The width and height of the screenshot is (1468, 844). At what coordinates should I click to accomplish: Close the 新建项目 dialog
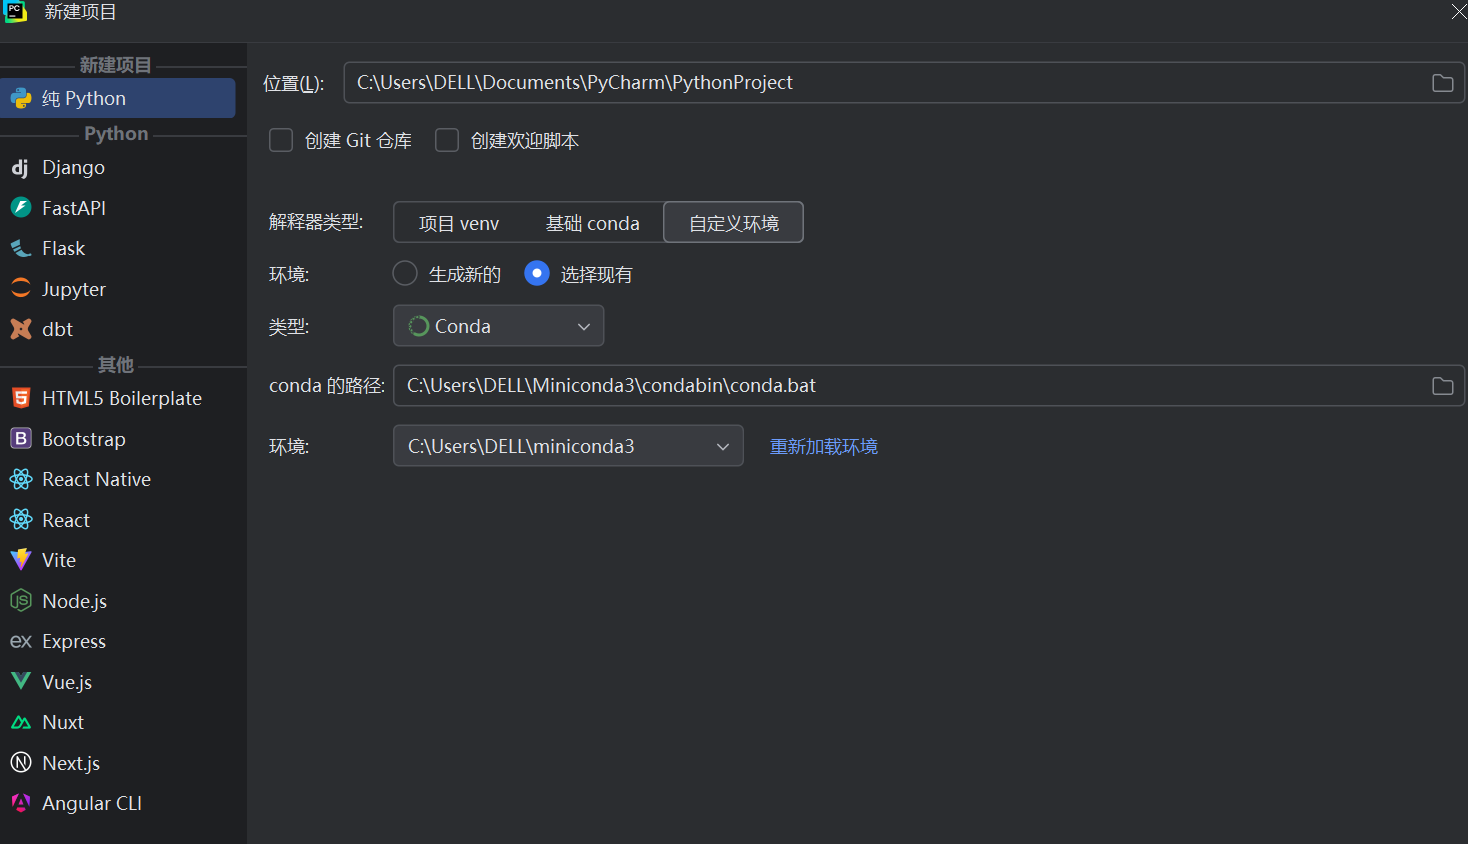[x=1459, y=11]
